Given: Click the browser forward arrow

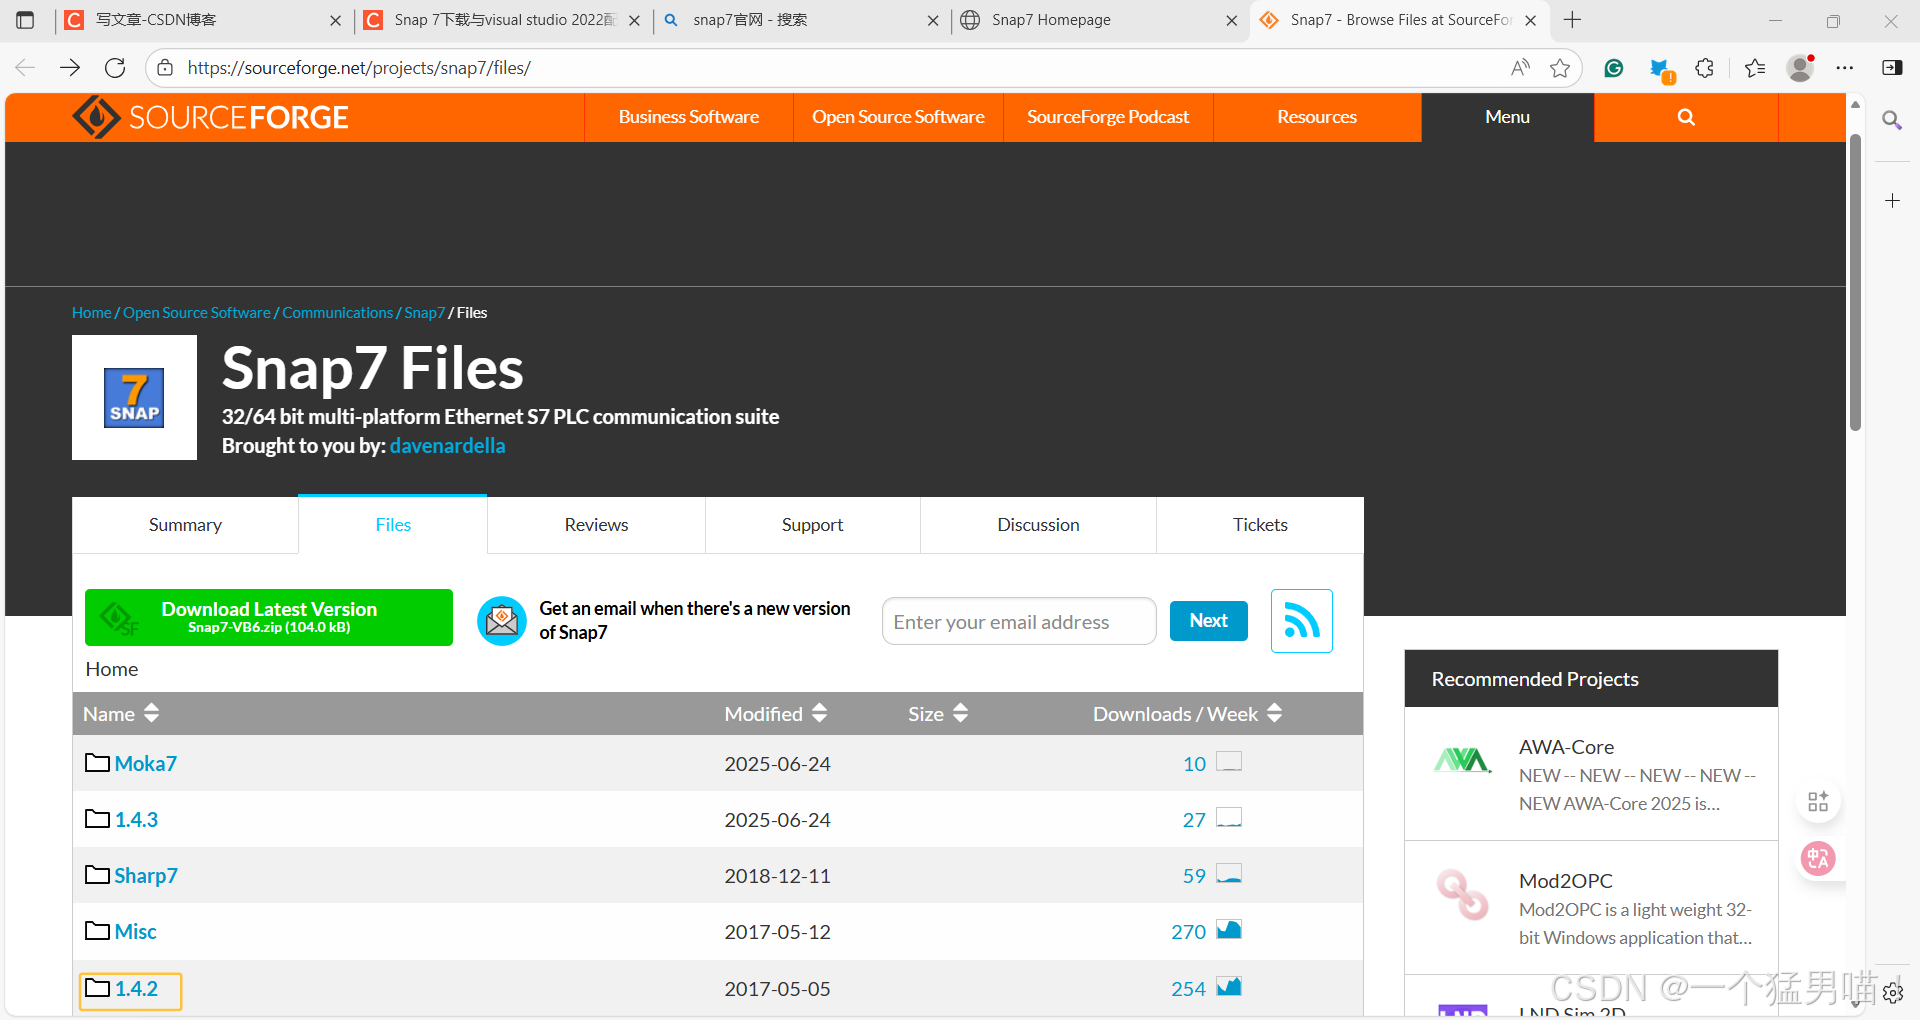Looking at the screenshot, I should [x=70, y=67].
